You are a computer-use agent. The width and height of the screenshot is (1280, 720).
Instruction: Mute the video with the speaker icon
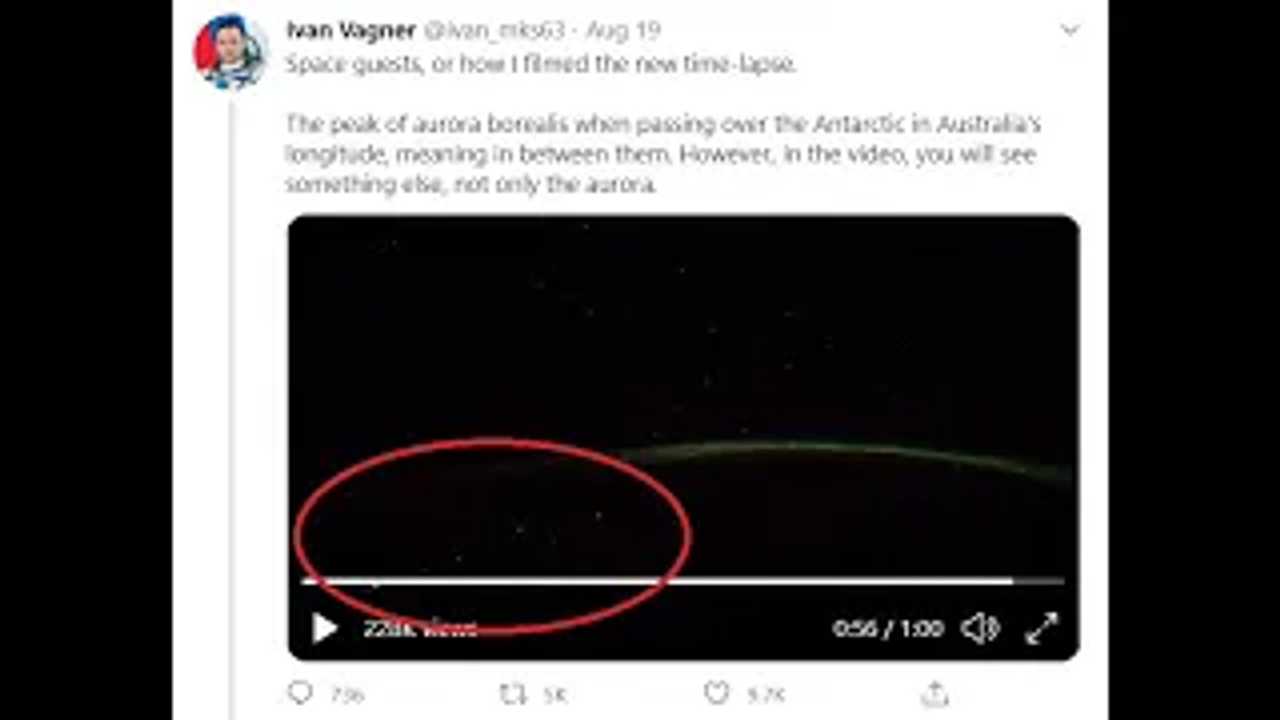tap(980, 629)
